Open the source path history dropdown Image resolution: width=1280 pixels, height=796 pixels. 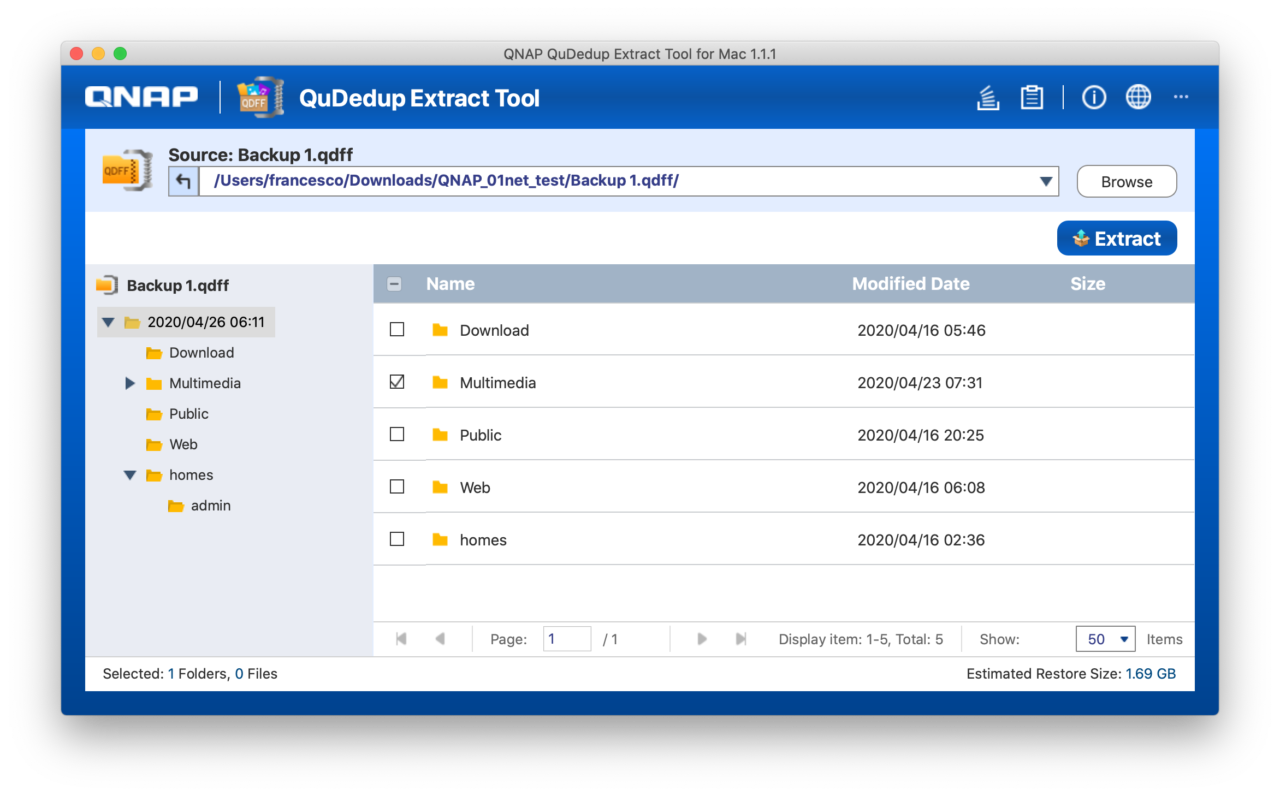click(1046, 181)
